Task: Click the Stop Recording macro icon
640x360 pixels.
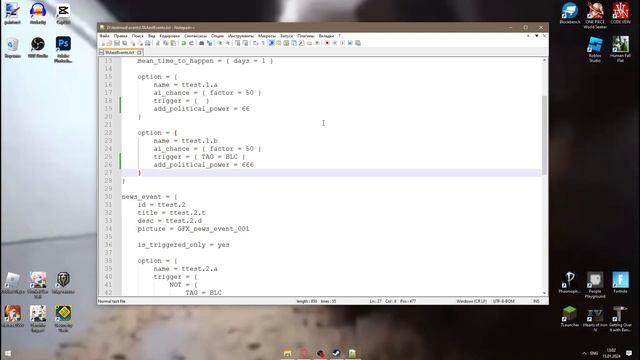Action: tap(335, 43)
